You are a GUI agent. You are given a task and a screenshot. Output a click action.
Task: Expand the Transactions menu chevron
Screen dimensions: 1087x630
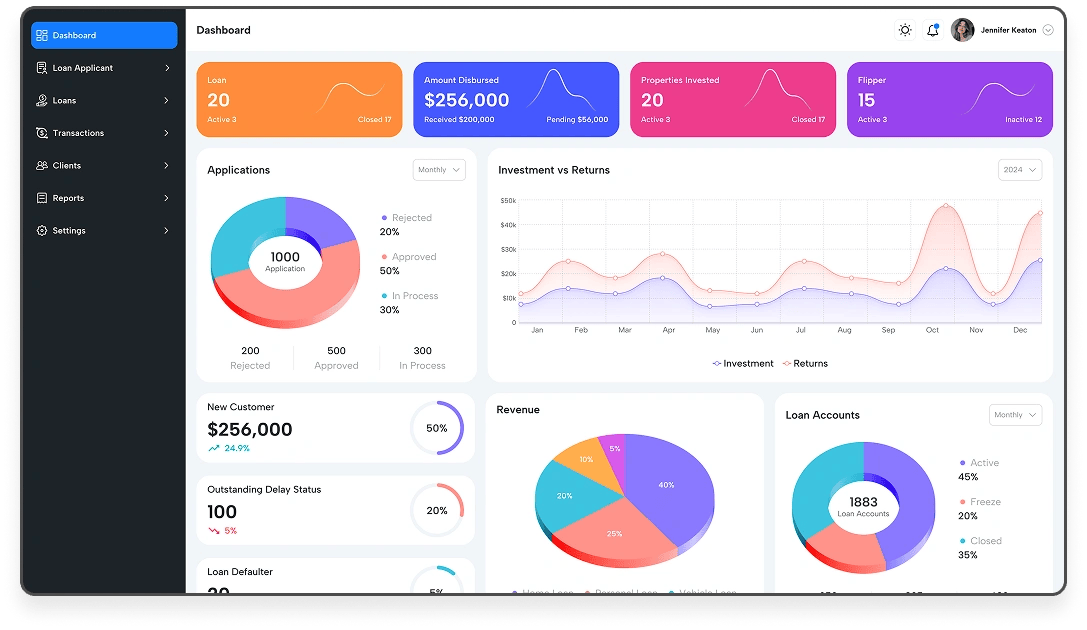click(x=166, y=133)
